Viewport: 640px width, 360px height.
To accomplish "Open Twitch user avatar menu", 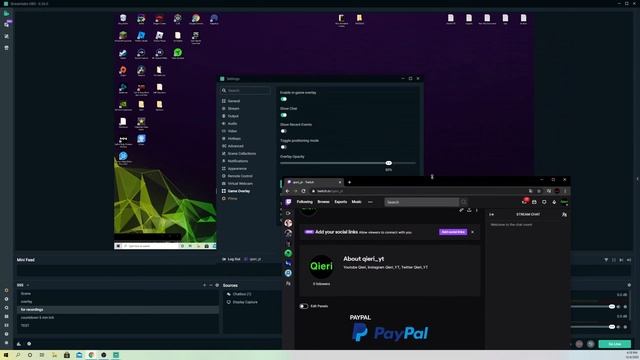I will 564,202.
